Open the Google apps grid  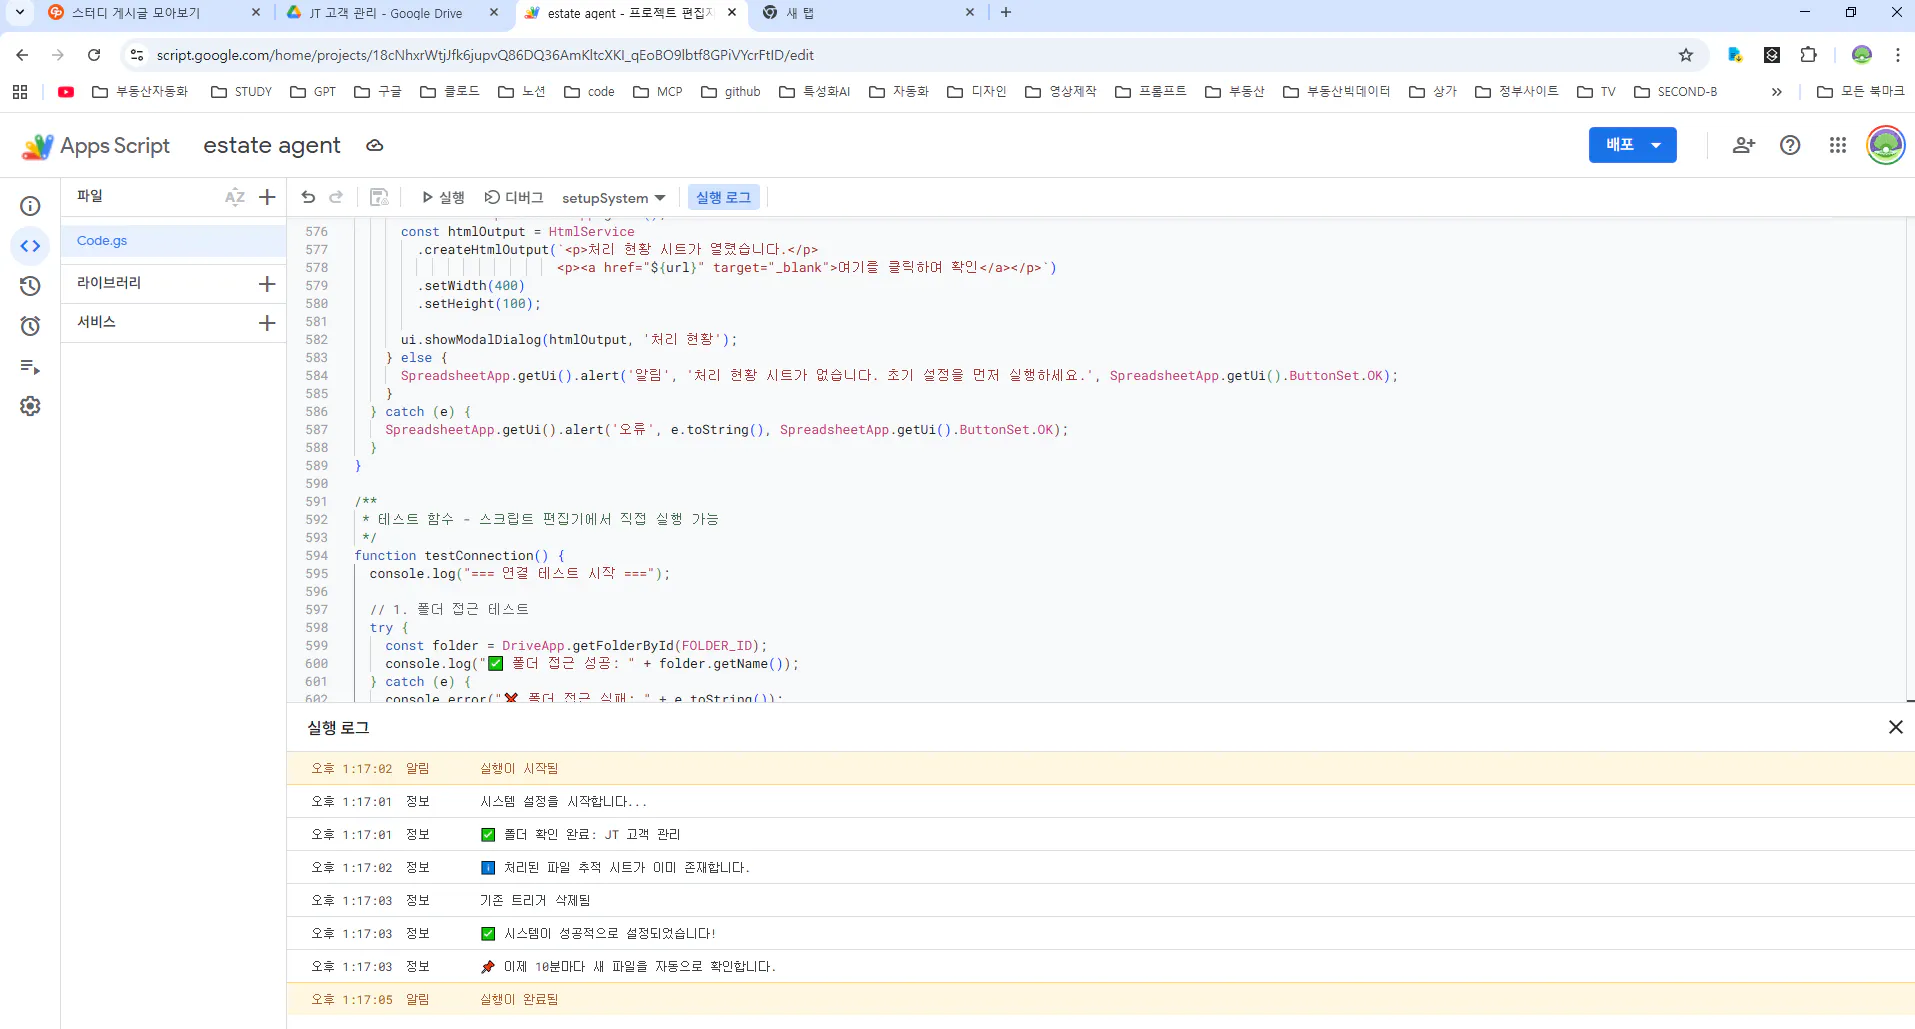pos(1838,145)
